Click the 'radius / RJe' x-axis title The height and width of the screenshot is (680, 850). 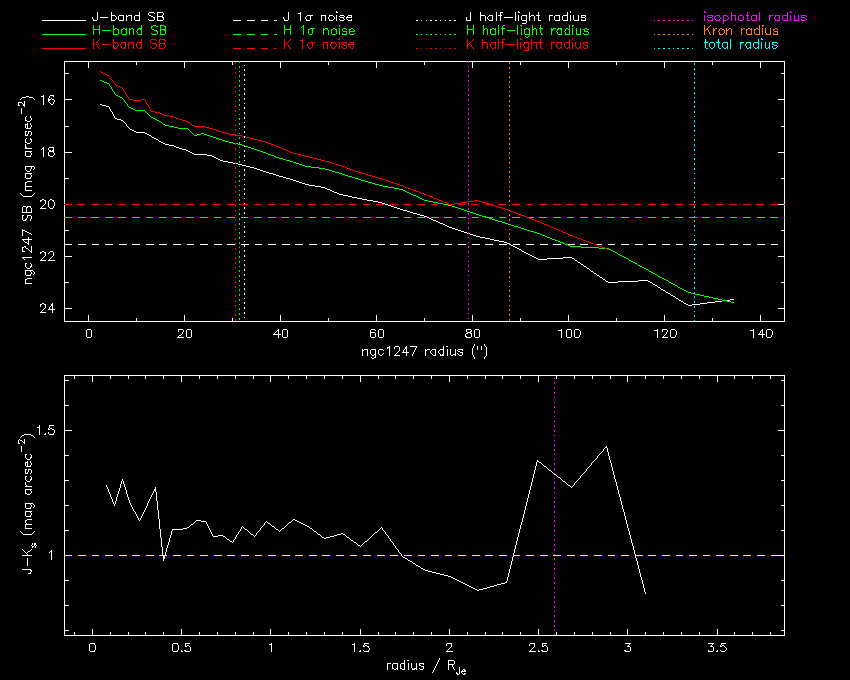pyautogui.click(x=426, y=666)
